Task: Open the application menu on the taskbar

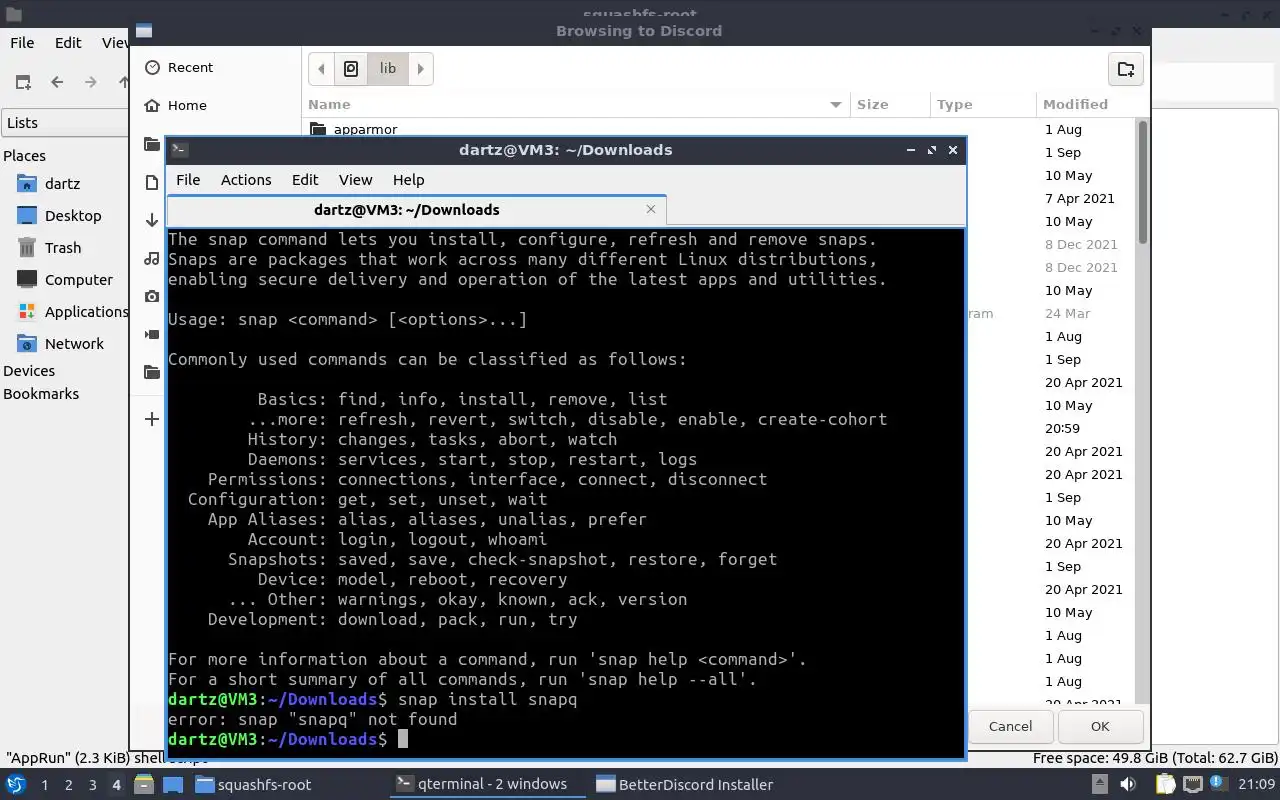Action: [x=15, y=785]
